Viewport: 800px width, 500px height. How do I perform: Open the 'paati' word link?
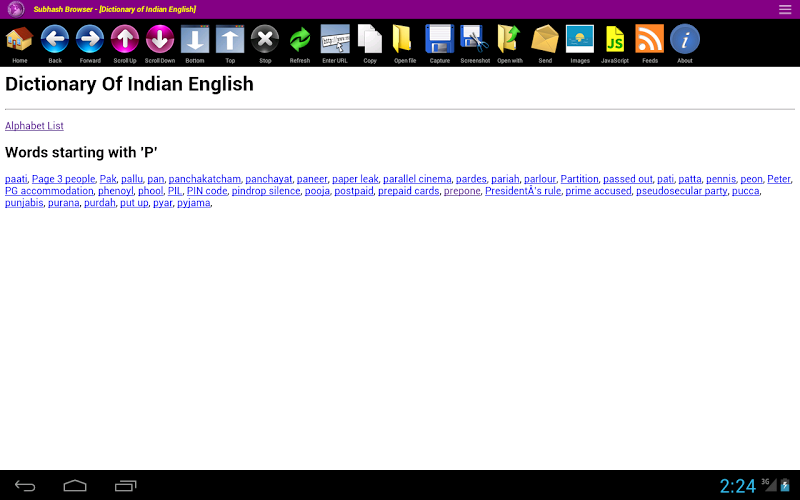[x=16, y=179]
